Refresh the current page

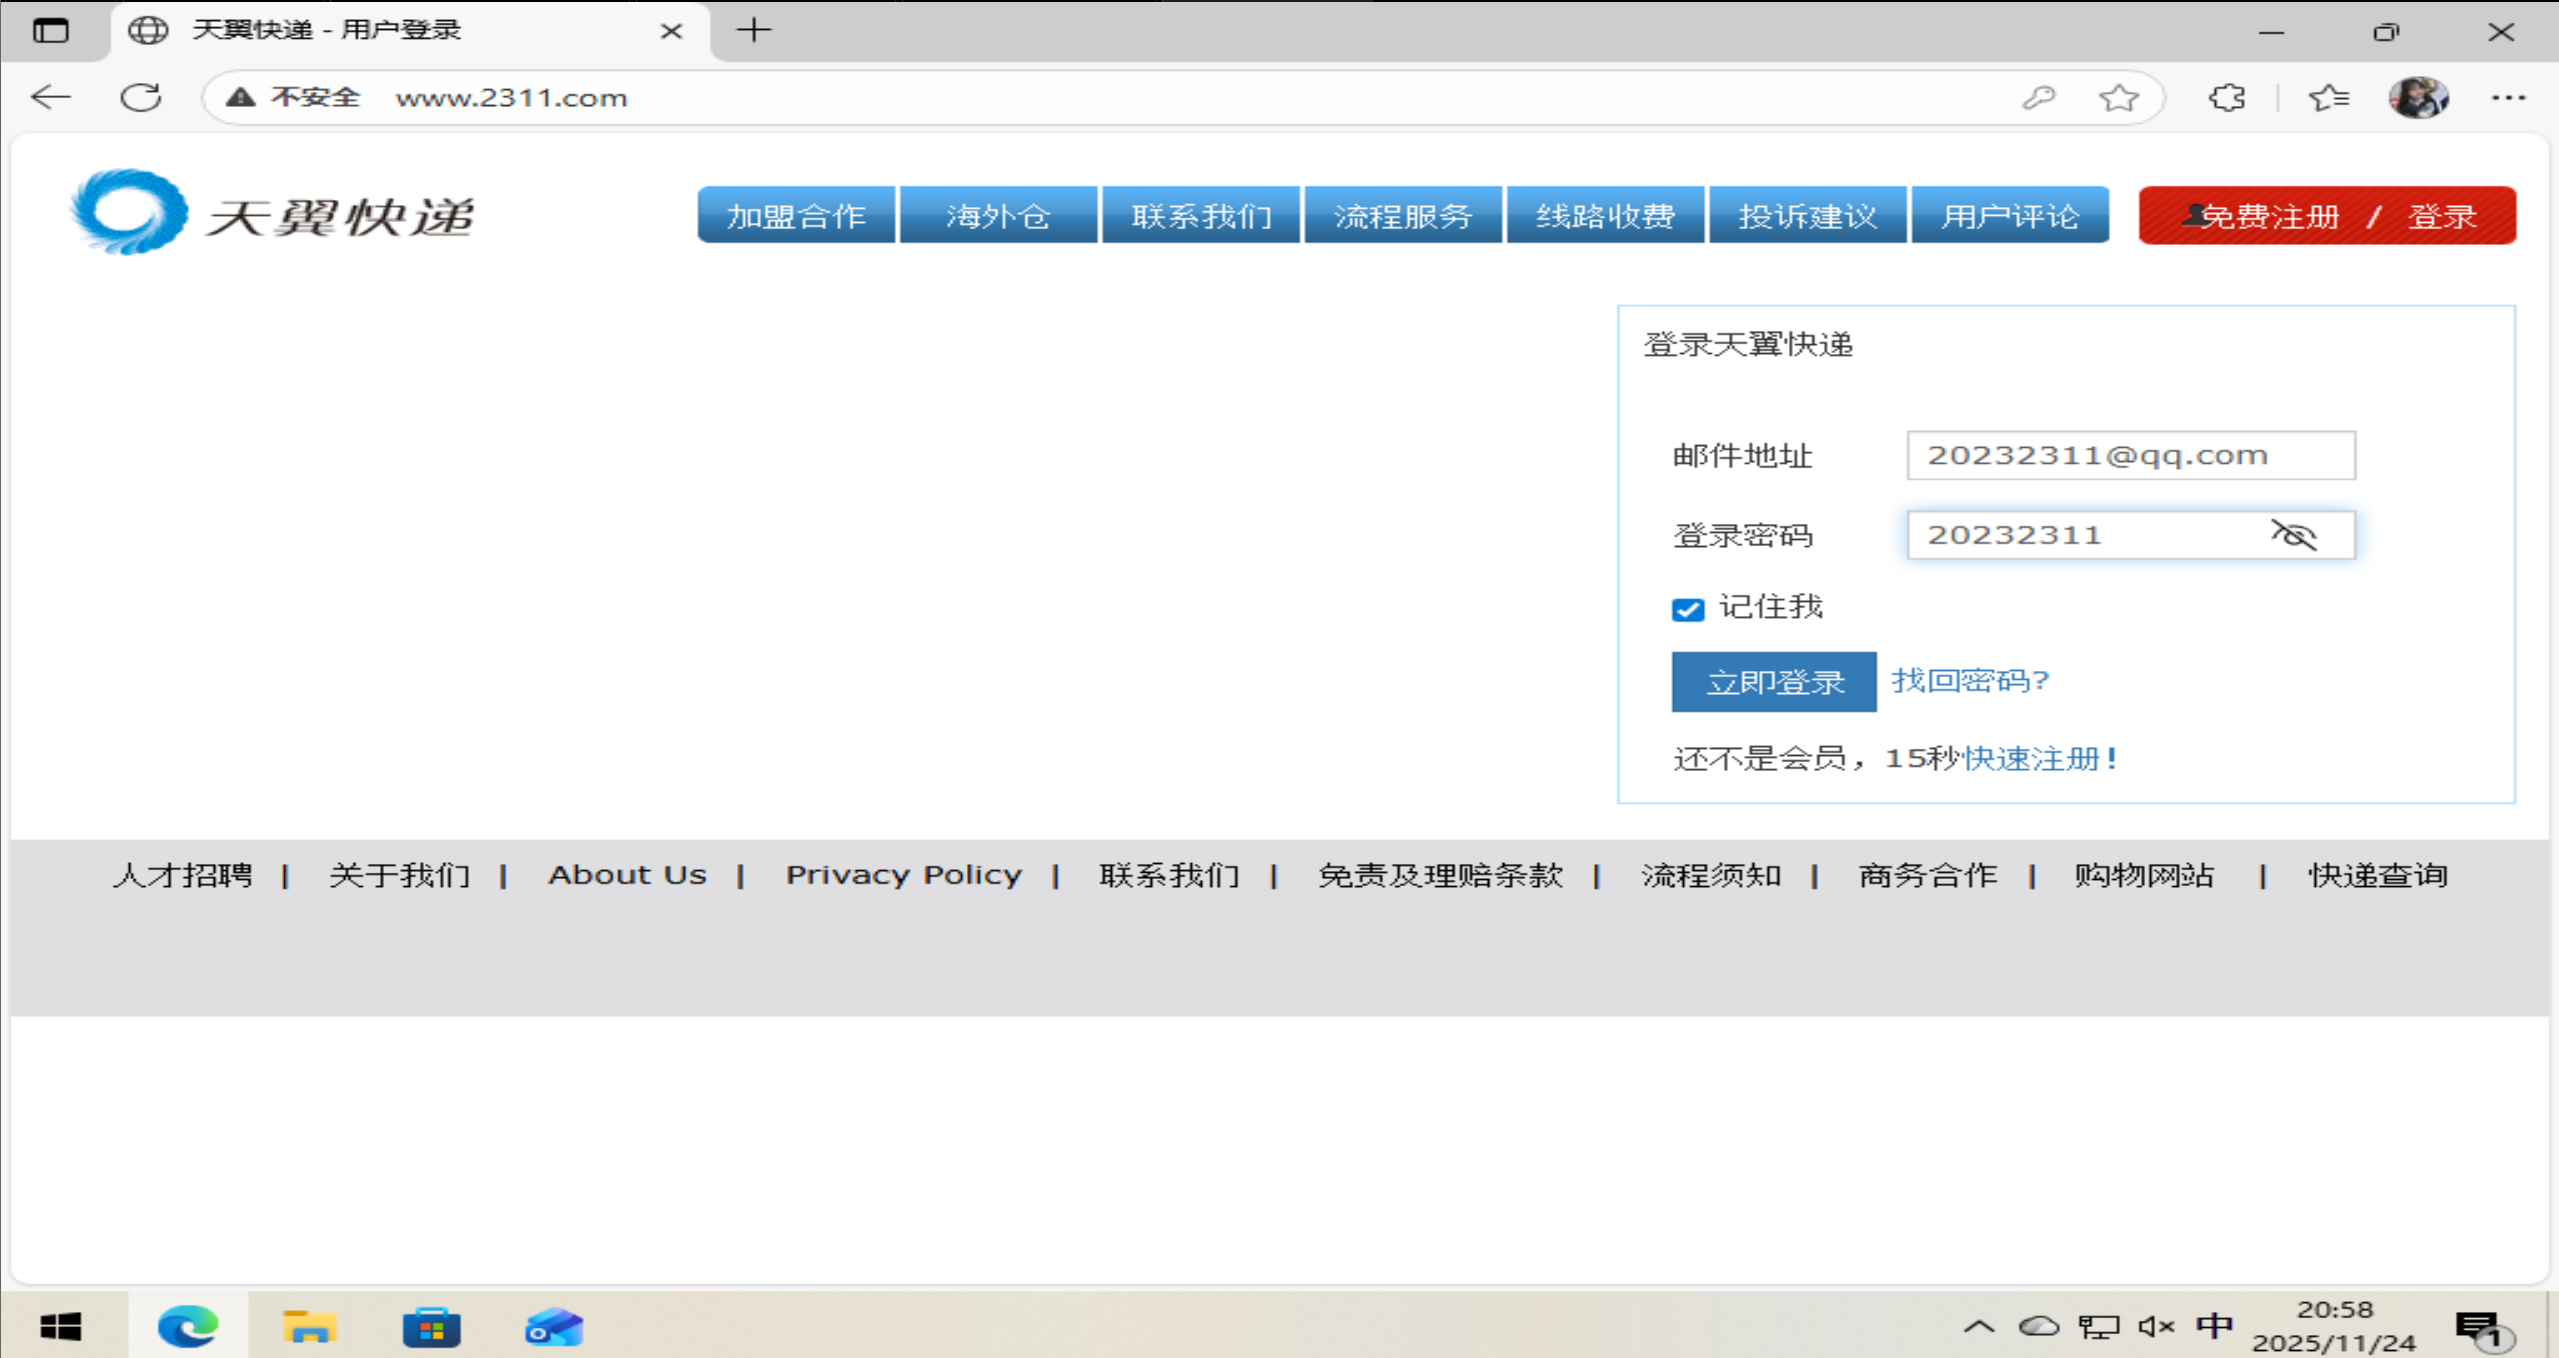(140, 97)
